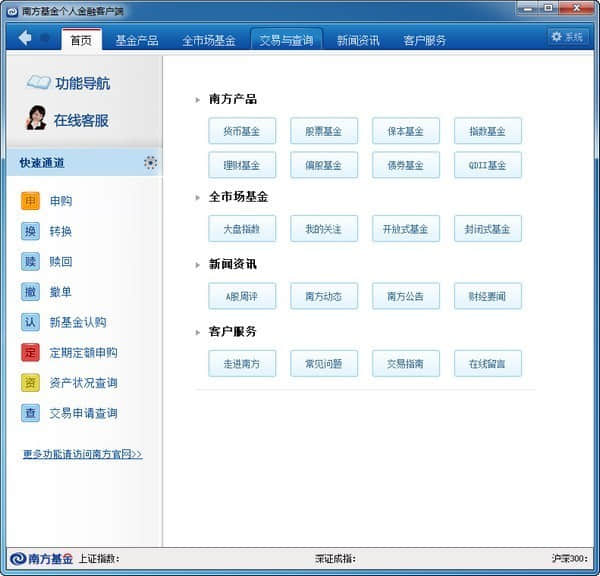The height and width of the screenshot is (576, 600).
Task: Click the yellow 资 icon
Action: click(30, 382)
